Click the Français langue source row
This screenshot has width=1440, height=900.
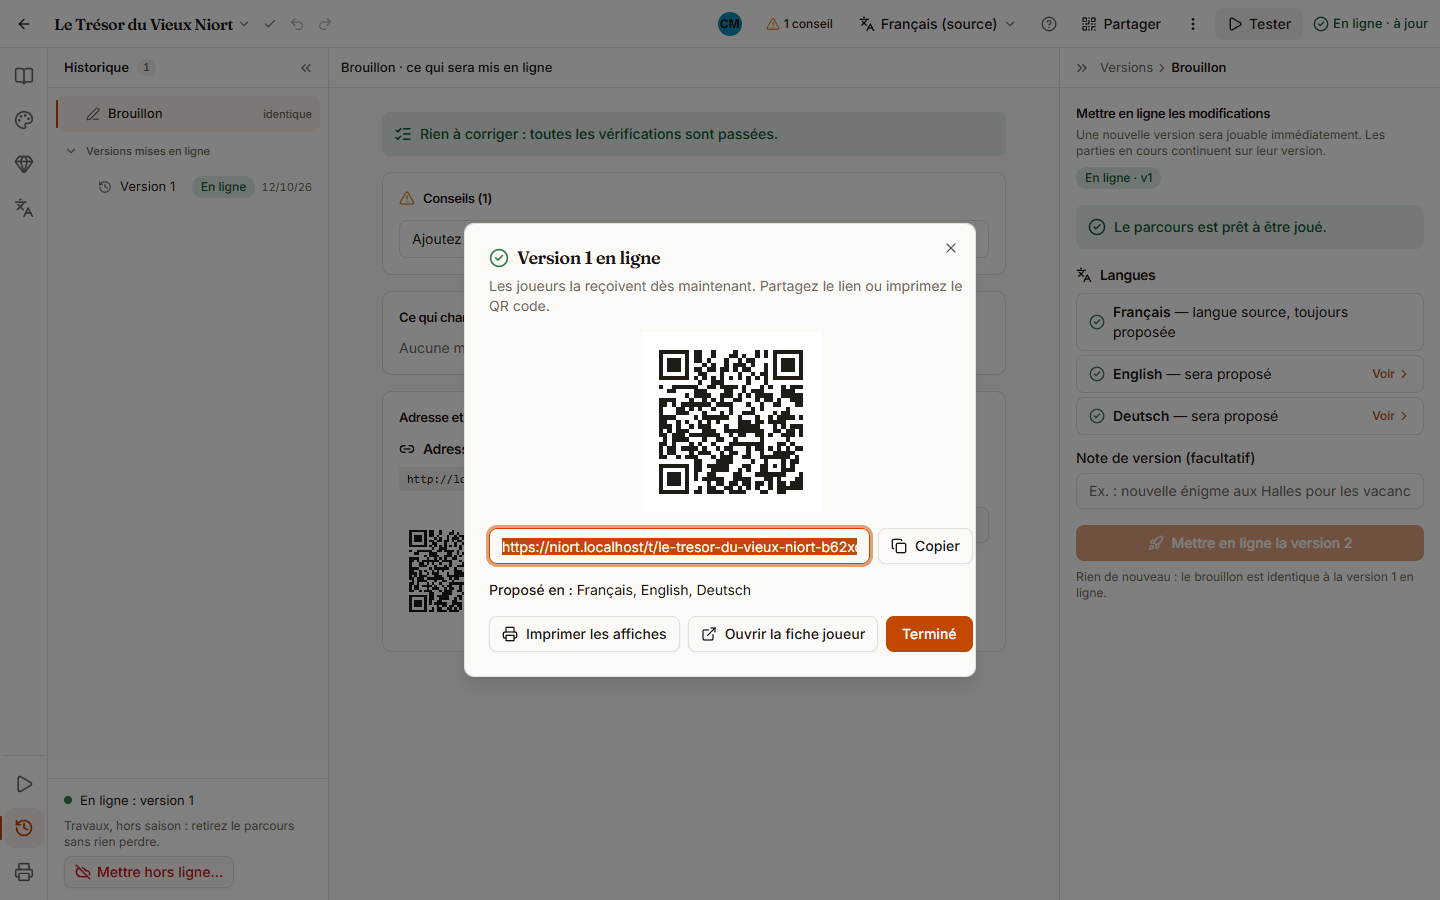(x=1250, y=322)
